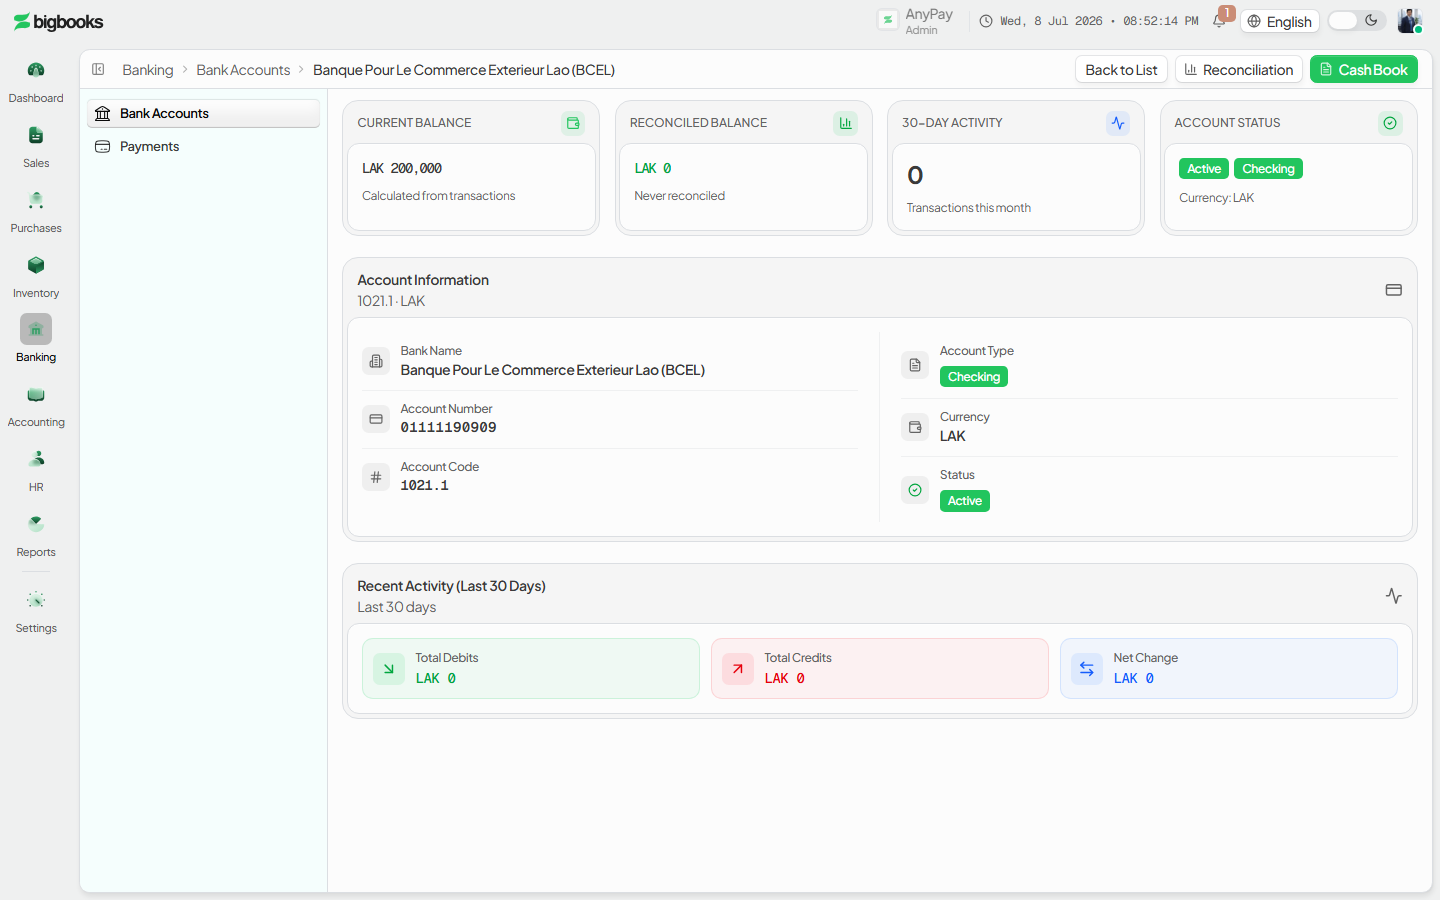Click the Checking badge in Account Status card

click(1268, 169)
